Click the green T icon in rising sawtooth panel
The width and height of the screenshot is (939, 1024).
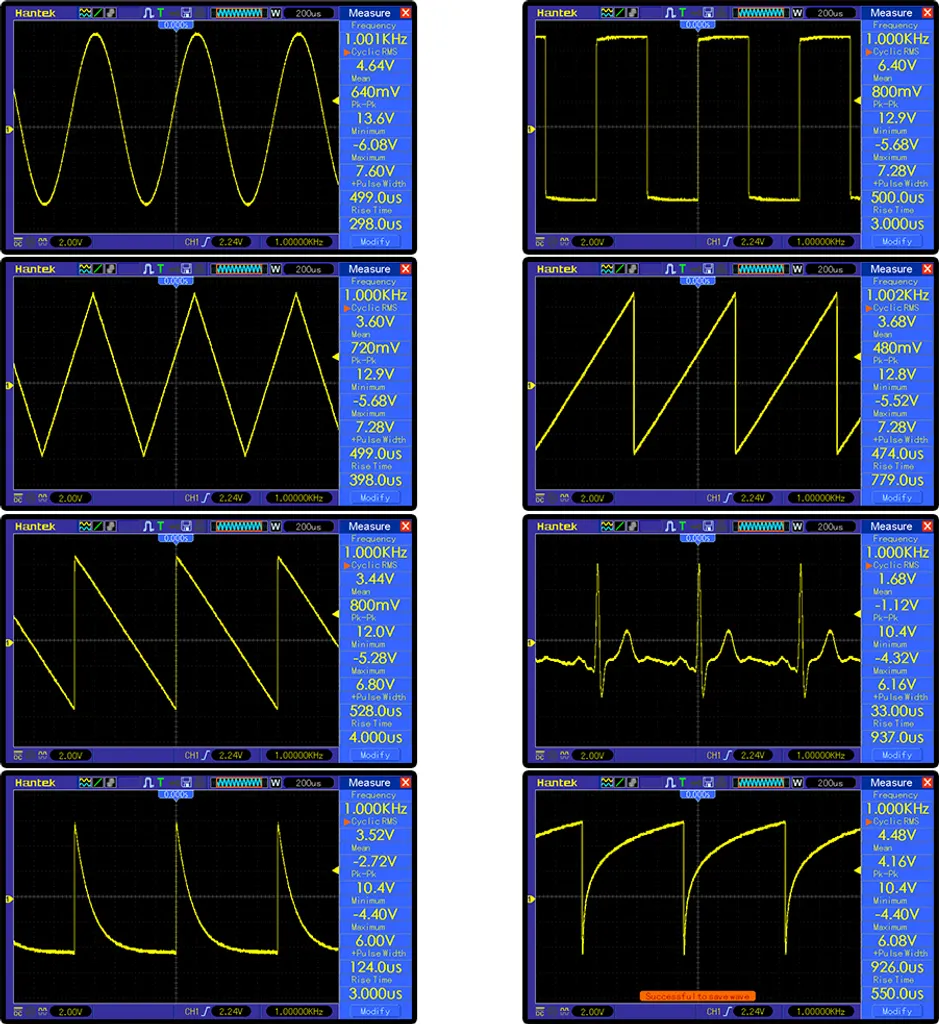coord(682,269)
